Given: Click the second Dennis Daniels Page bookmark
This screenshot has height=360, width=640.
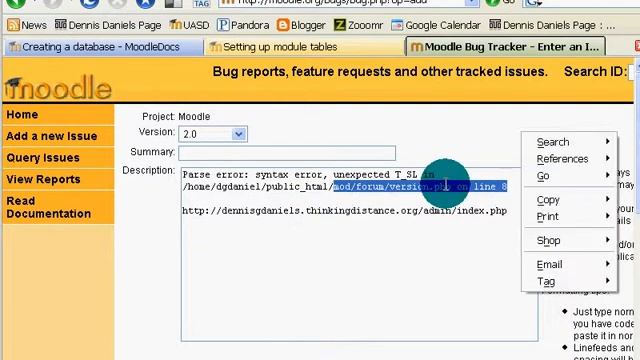Looking at the screenshot, I should tap(551, 25).
